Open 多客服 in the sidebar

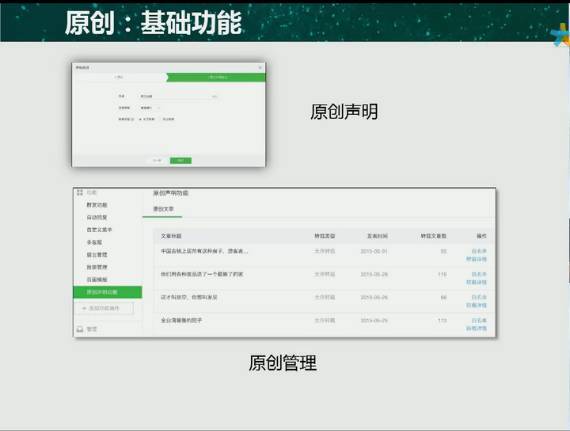[x=94, y=242]
